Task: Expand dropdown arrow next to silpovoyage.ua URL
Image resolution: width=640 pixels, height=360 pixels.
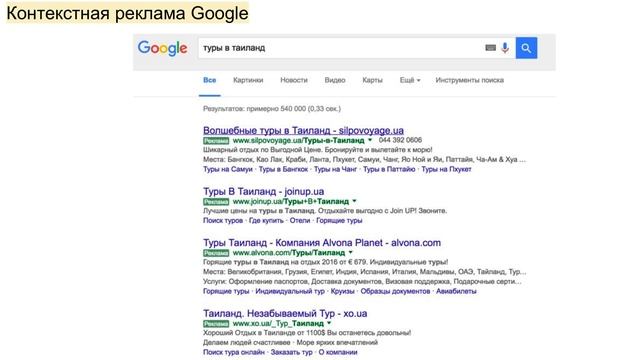Action: [x=370, y=140]
